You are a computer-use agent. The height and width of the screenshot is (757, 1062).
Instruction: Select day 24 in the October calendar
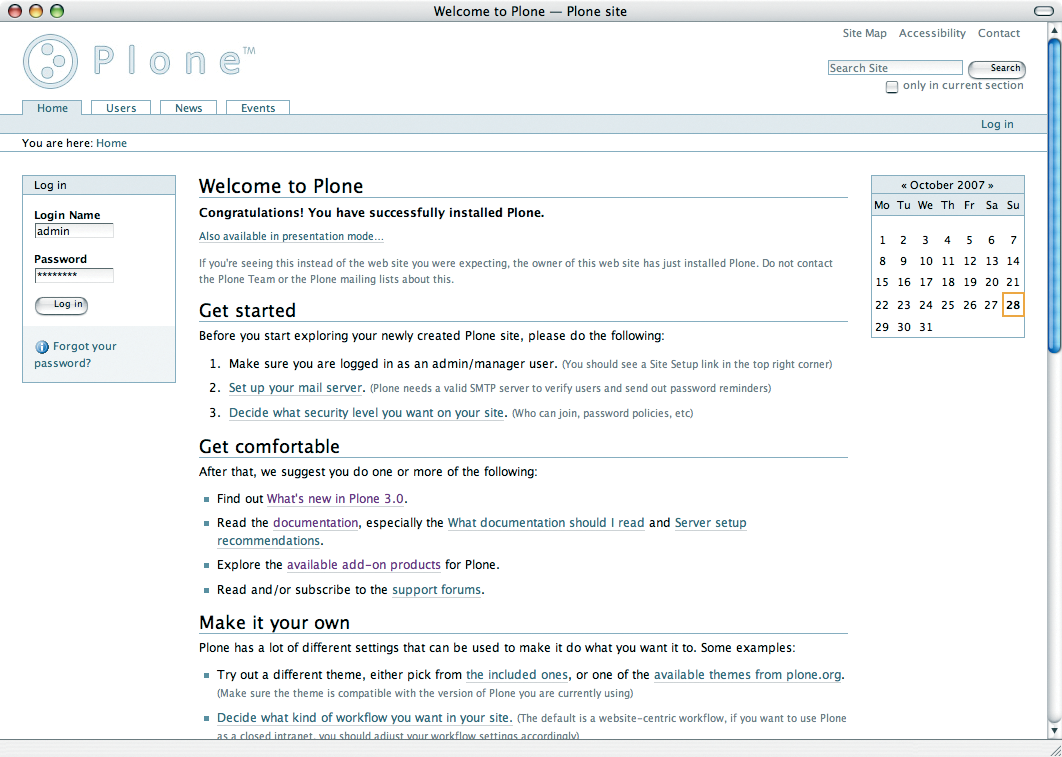(x=926, y=305)
